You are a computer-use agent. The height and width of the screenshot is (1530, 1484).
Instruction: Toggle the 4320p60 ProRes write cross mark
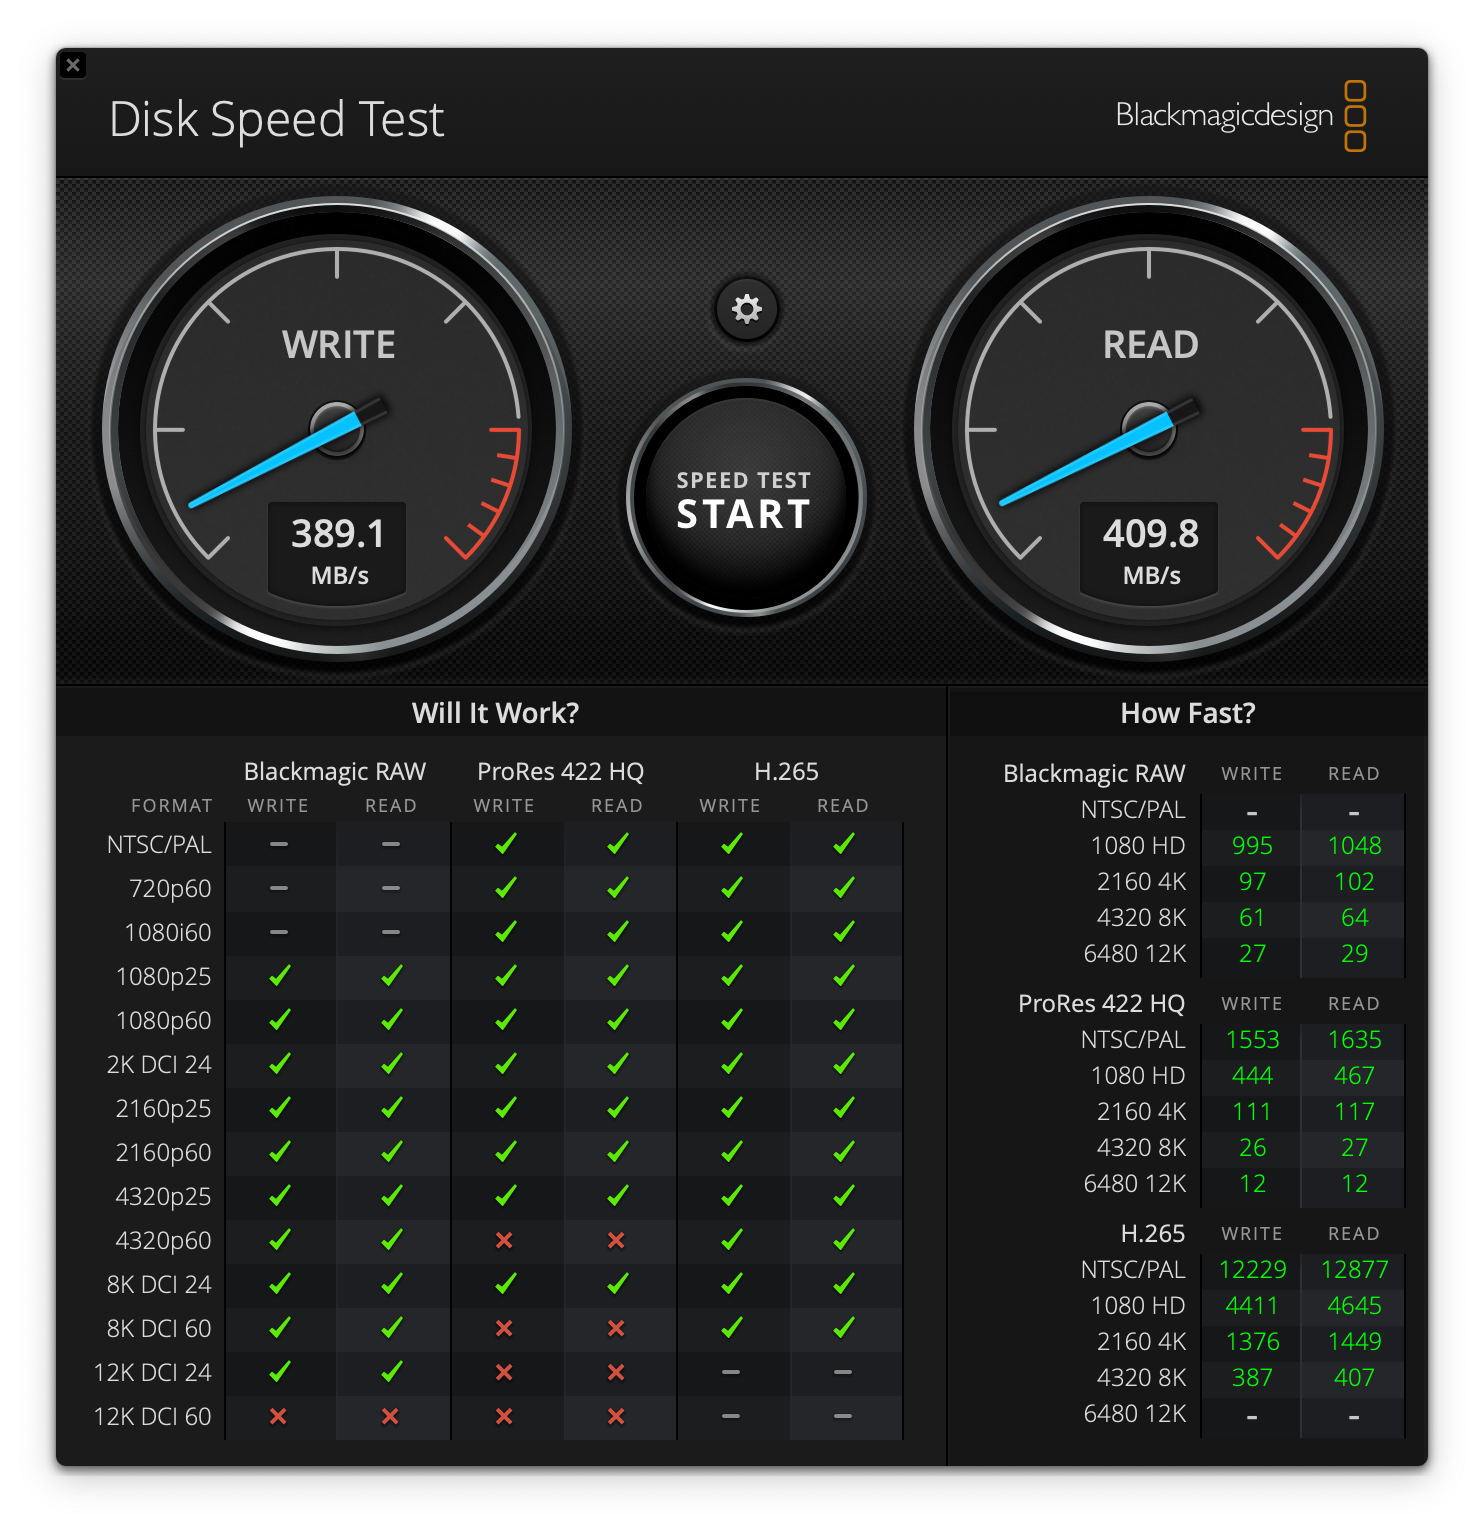pyautogui.click(x=506, y=1240)
